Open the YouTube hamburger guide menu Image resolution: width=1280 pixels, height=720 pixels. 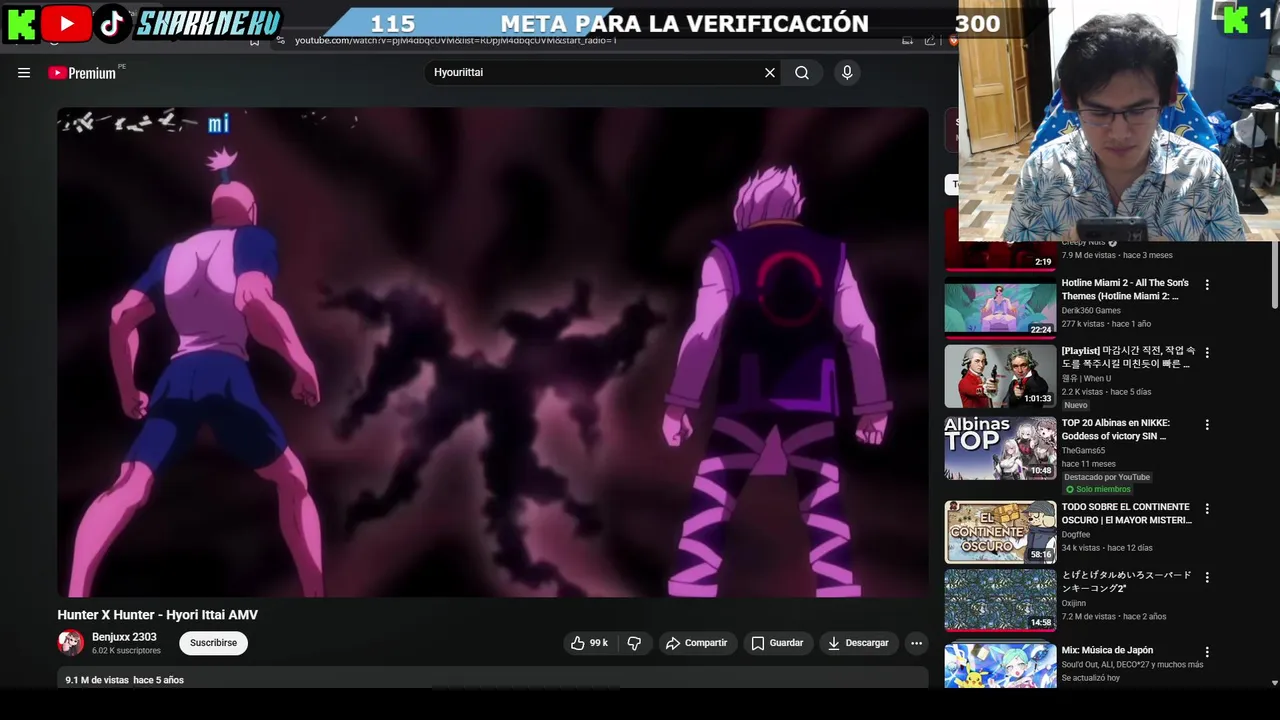tap(24, 73)
